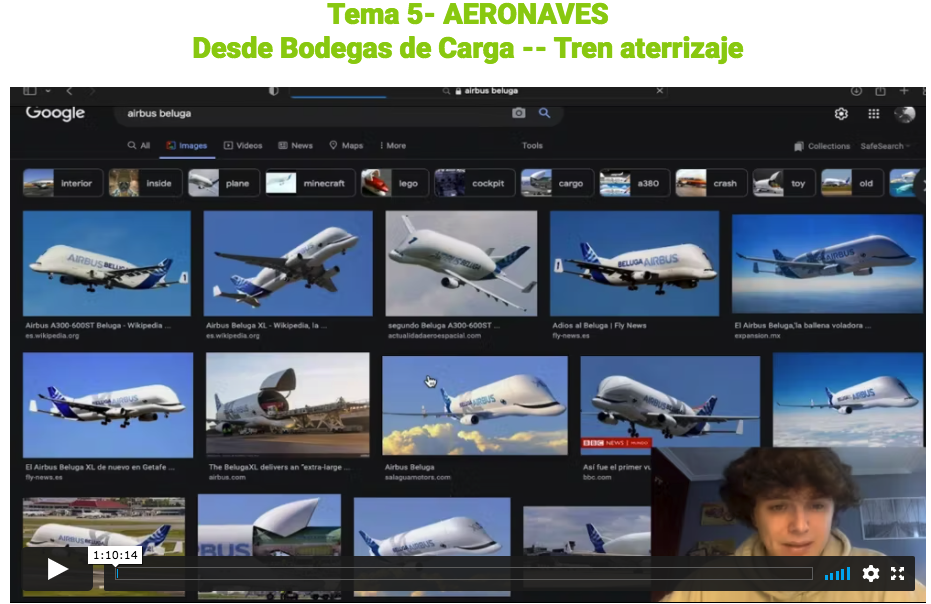
Task: Filter images by the lego chip
Action: pos(394,183)
